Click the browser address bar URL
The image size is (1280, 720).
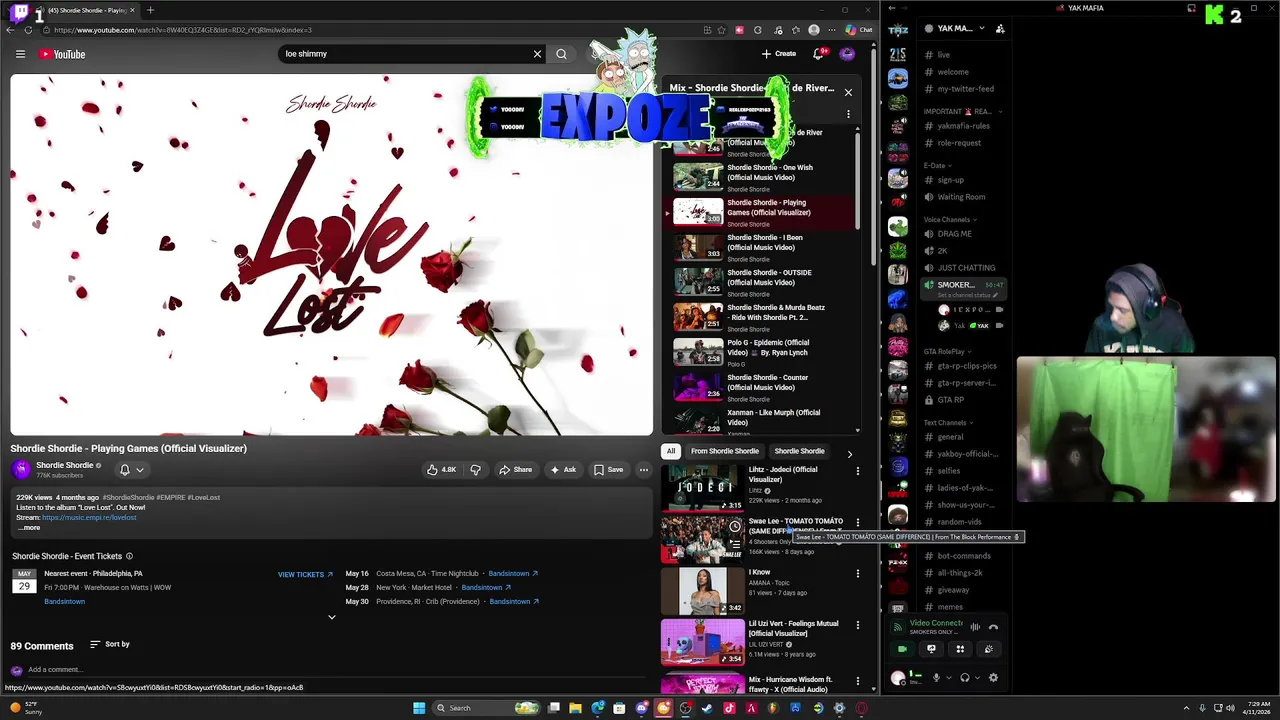coord(183,30)
